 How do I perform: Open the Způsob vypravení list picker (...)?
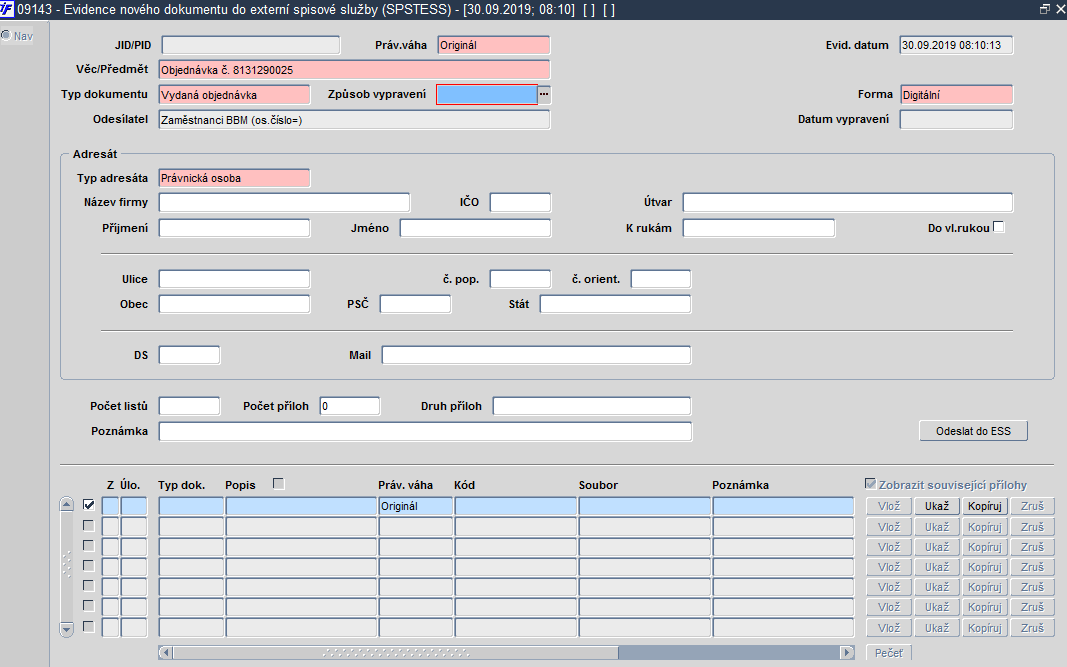click(x=544, y=95)
